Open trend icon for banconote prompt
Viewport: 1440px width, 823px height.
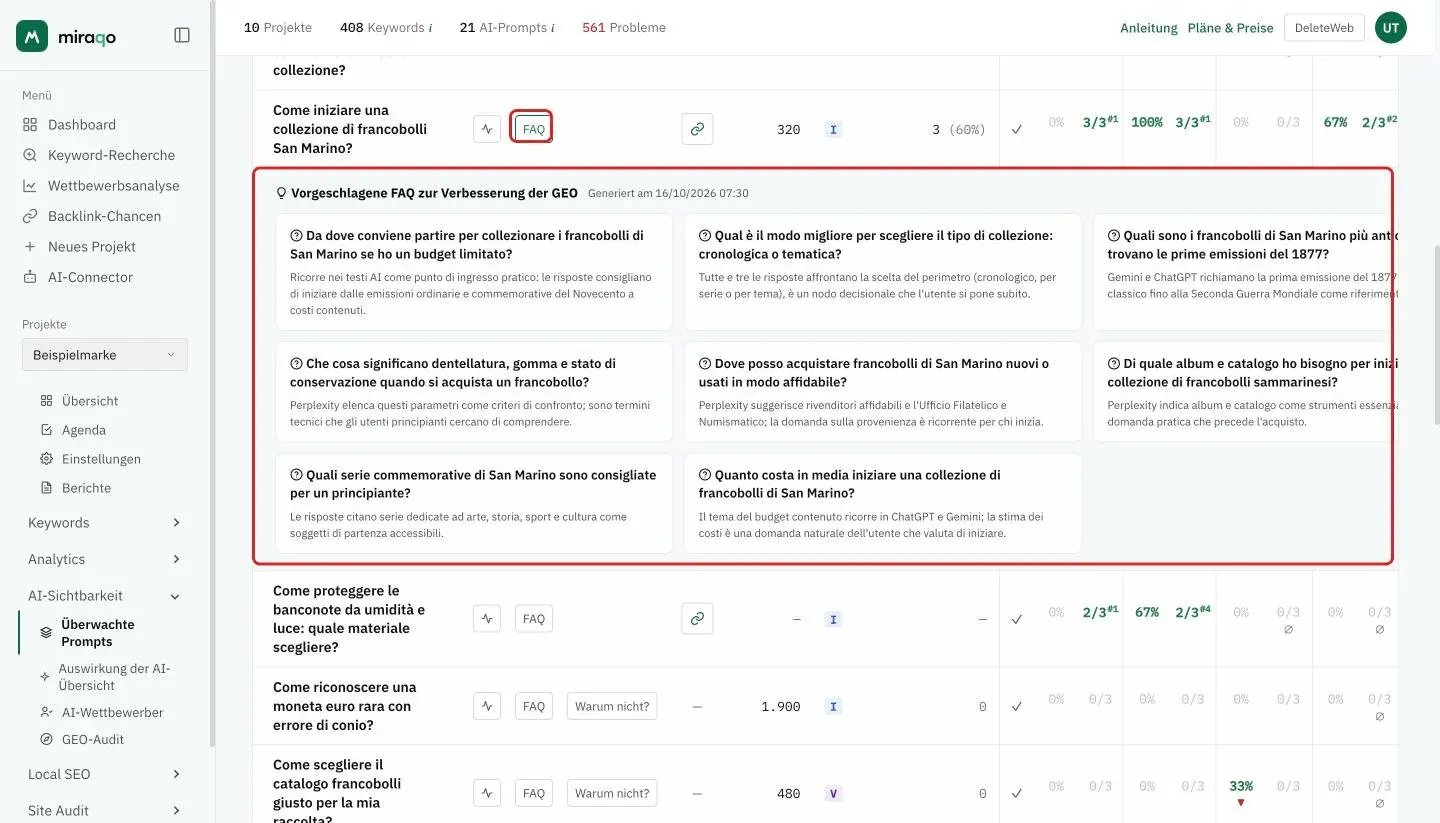pyautogui.click(x=487, y=619)
